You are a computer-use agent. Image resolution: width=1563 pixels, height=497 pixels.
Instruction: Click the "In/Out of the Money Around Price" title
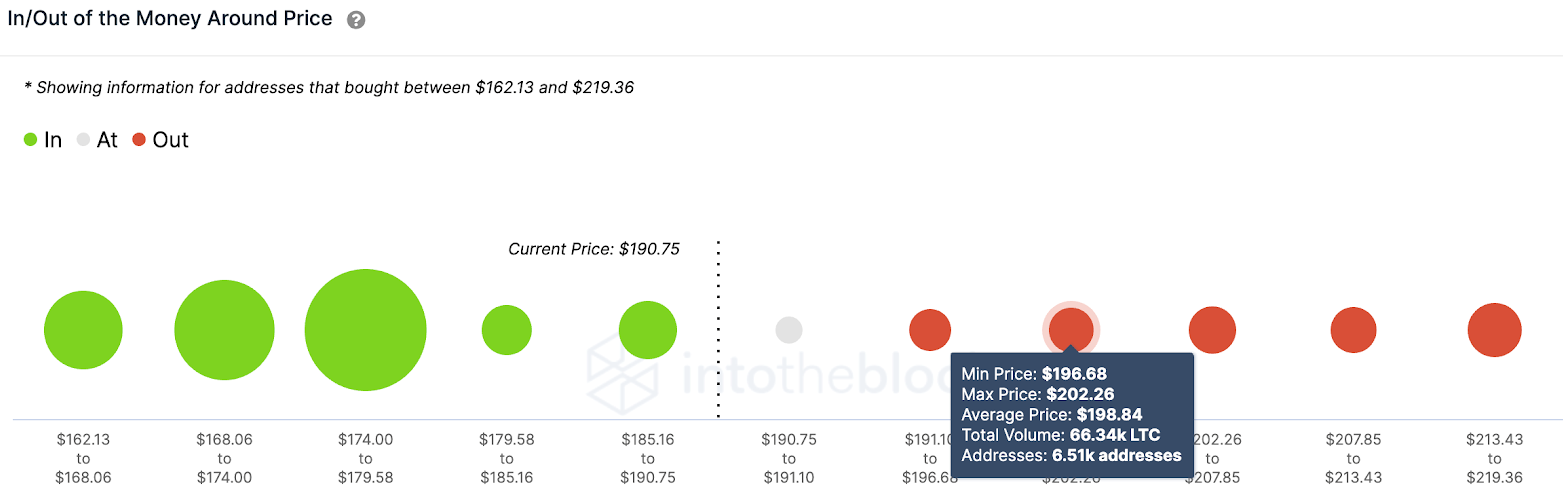pos(170,19)
